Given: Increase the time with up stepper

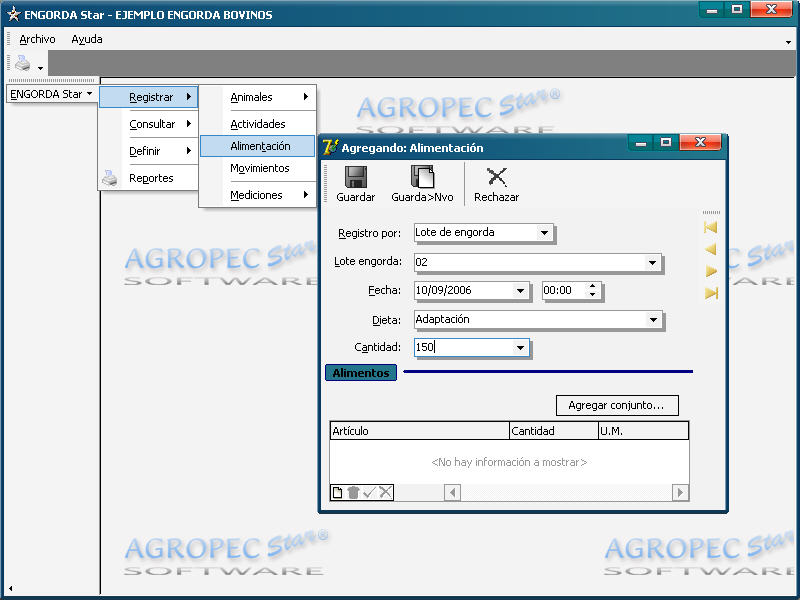Looking at the screenshot, I should (x=592, y=286).
